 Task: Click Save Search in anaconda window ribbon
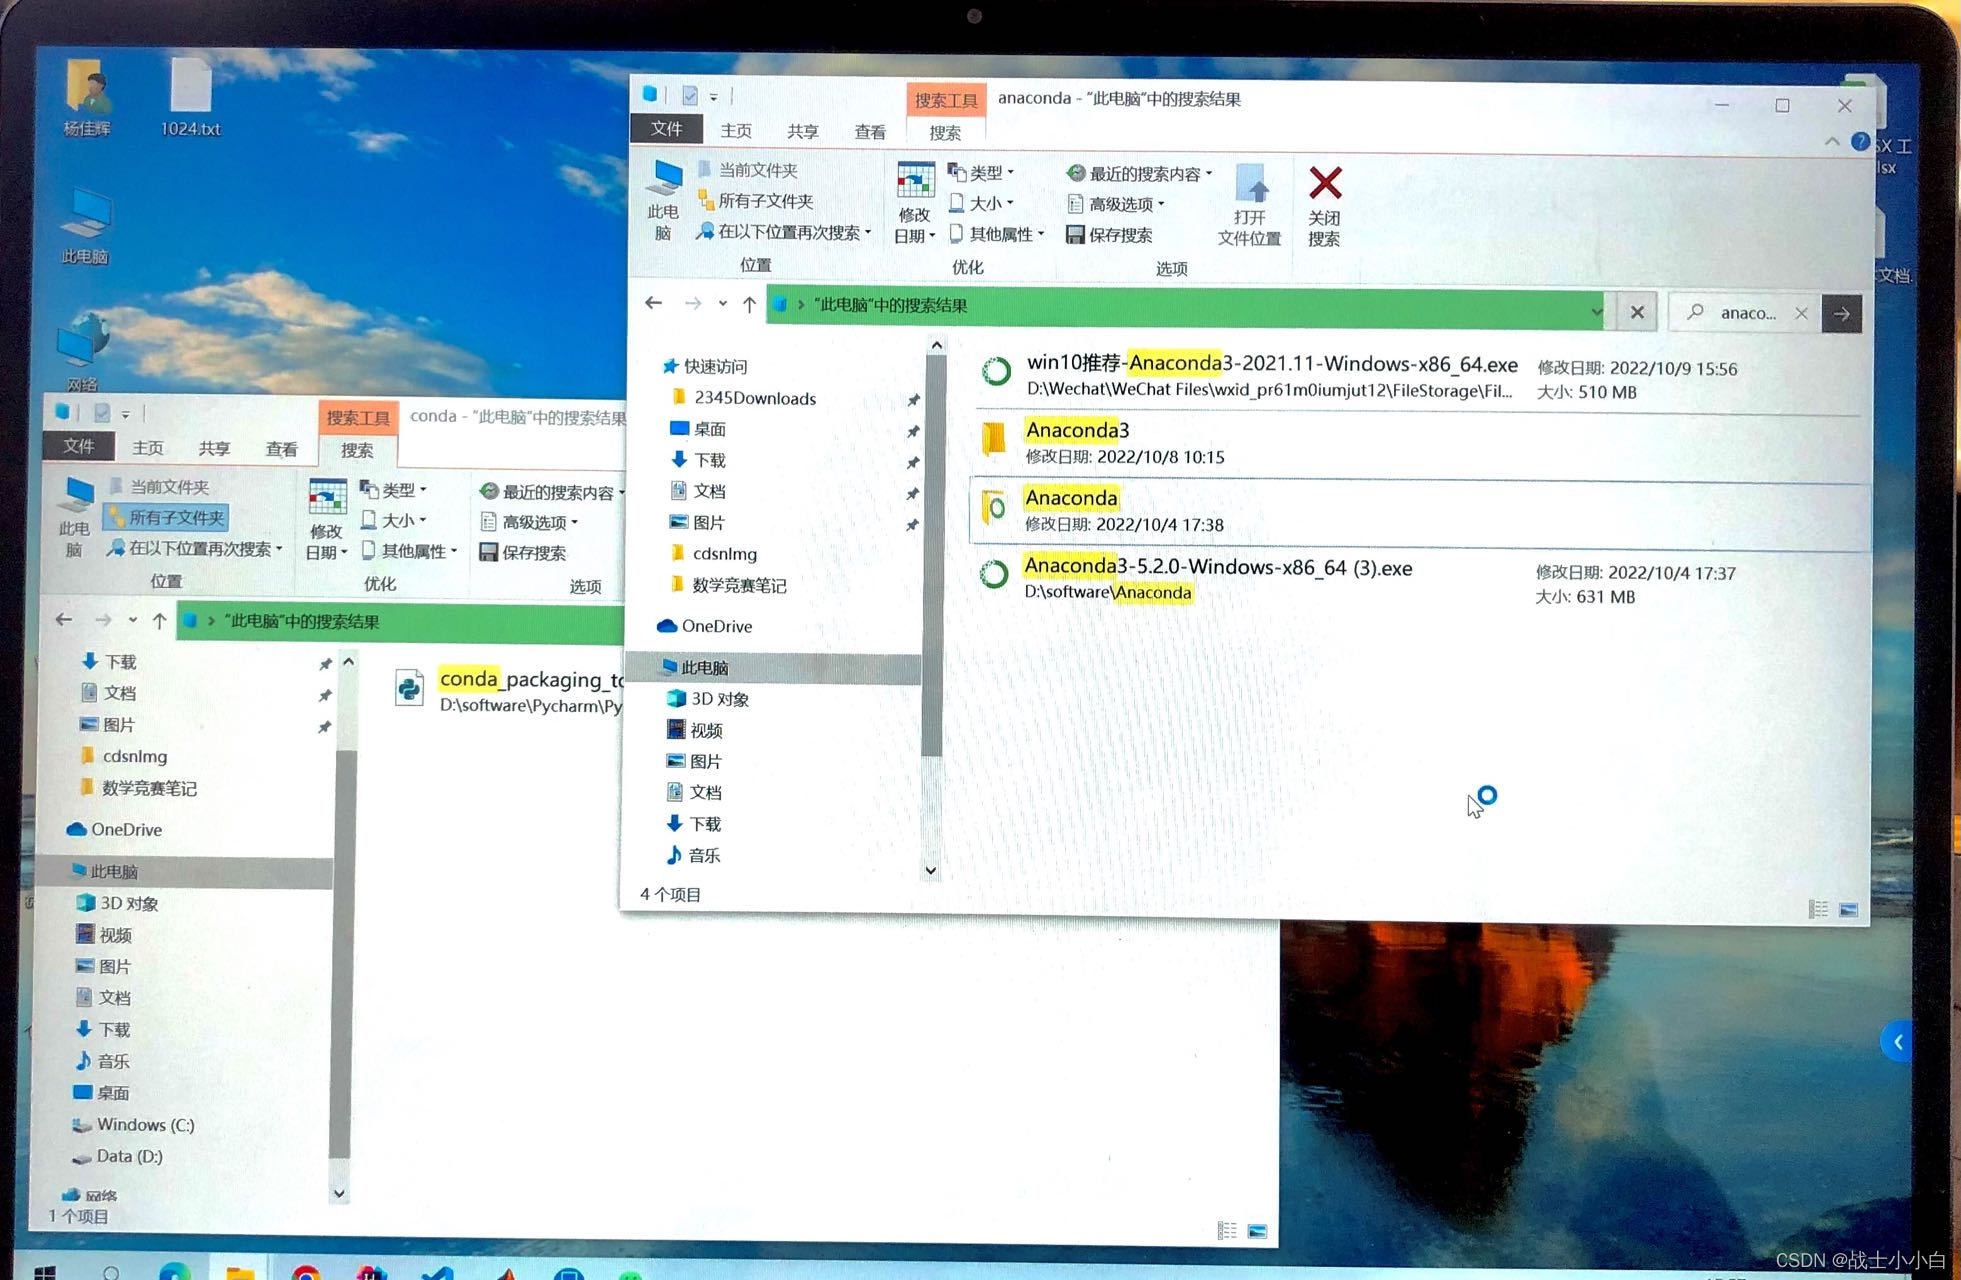[1109, 235]
